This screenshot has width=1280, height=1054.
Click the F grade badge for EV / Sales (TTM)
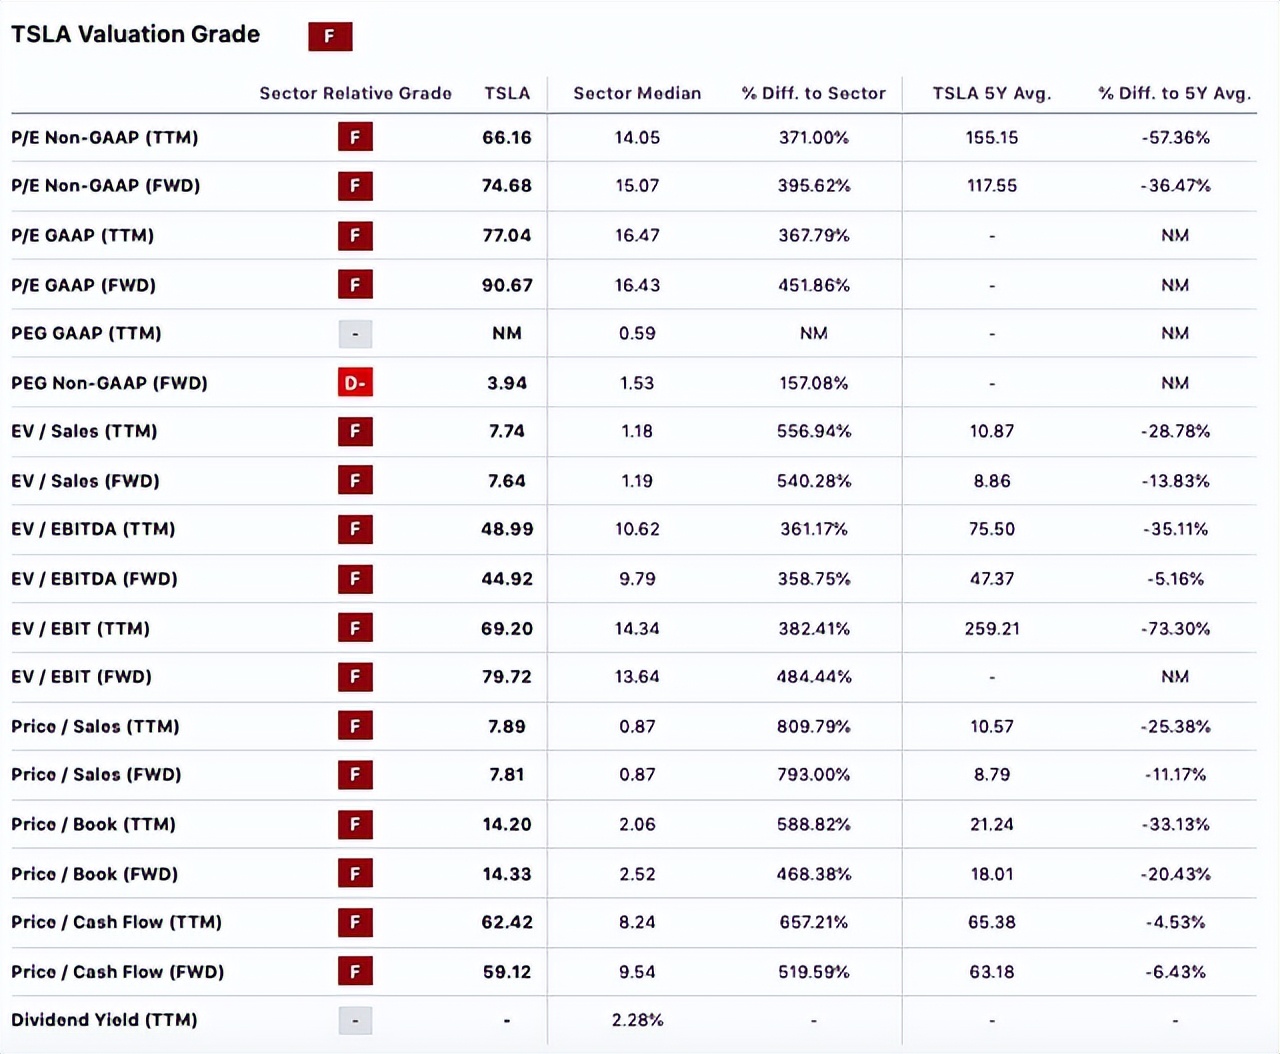point(355,432)
